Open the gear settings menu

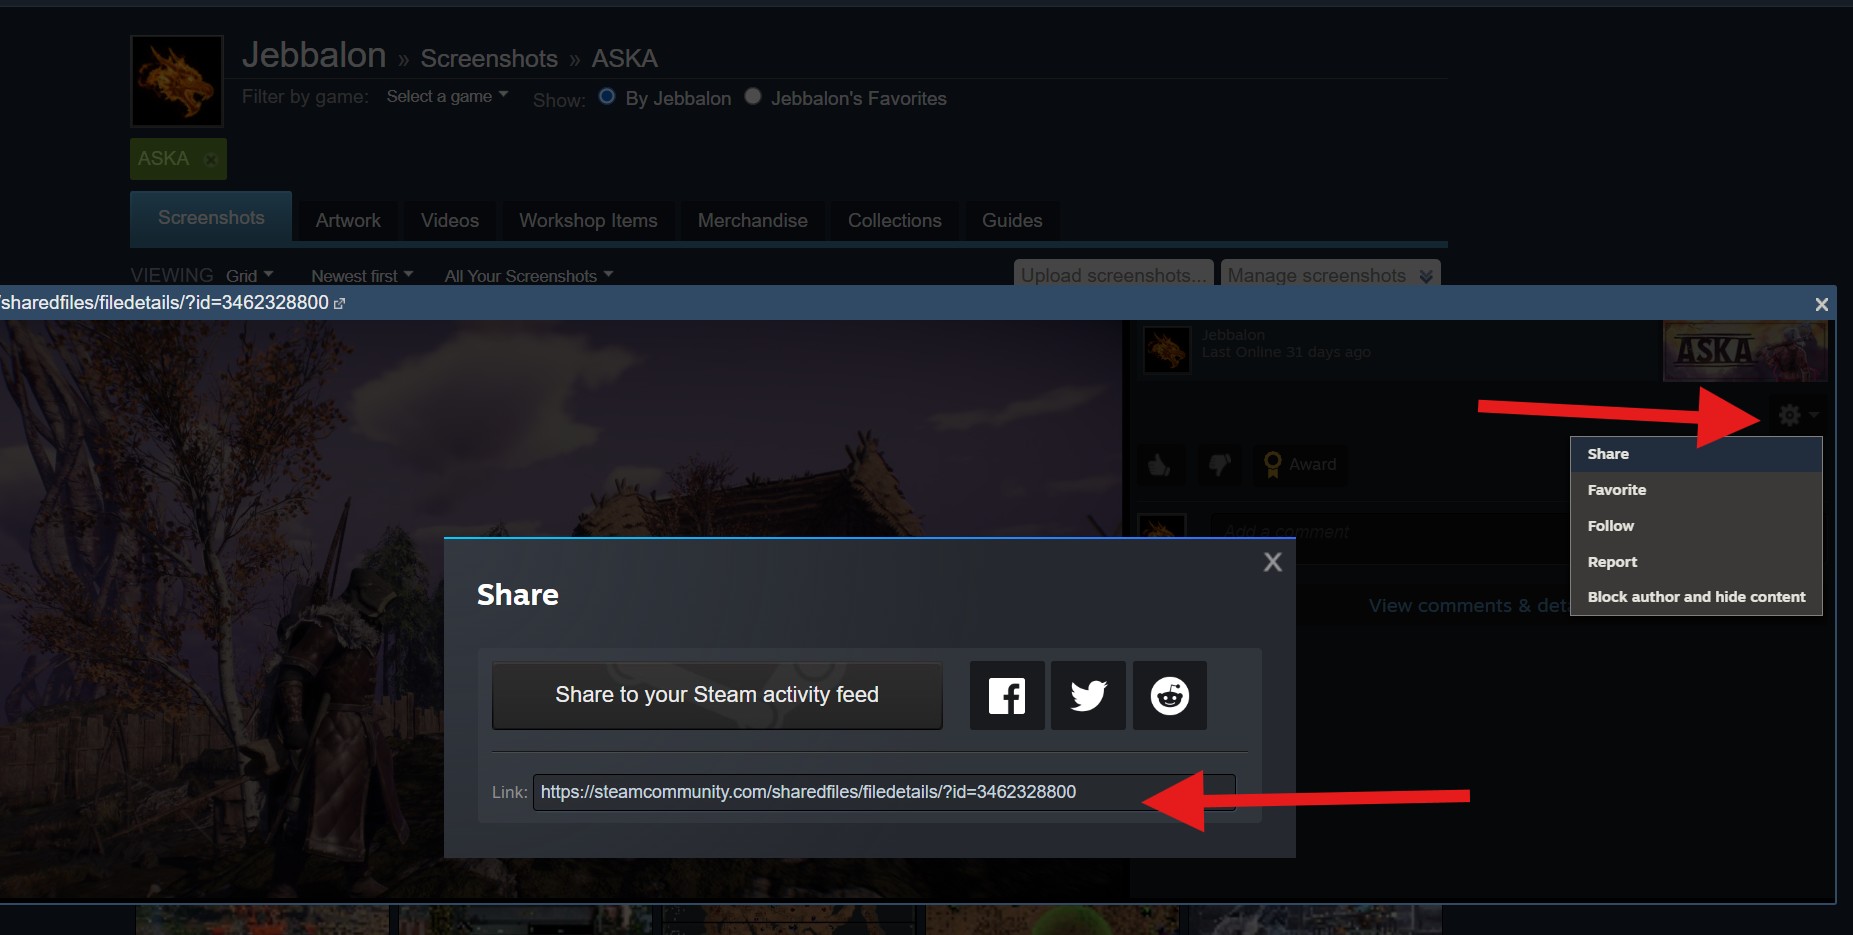(1797, 415)
